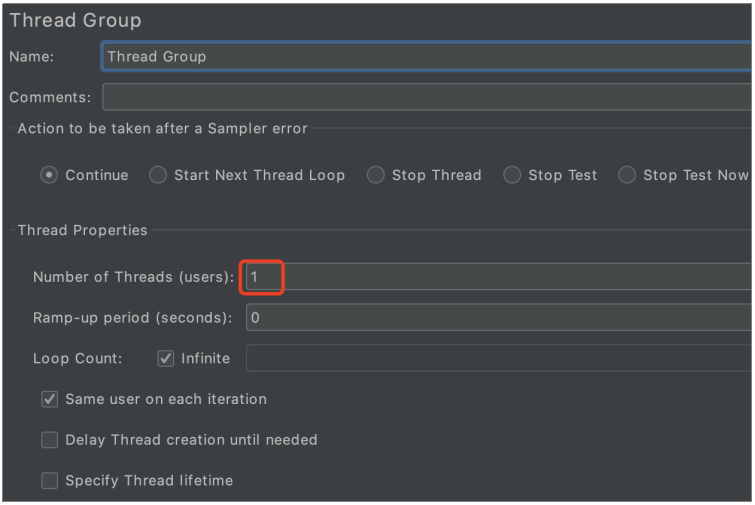Click the Sampler error action section label
The height and width of the screenshot is (505, 755).
coord(162,129)
